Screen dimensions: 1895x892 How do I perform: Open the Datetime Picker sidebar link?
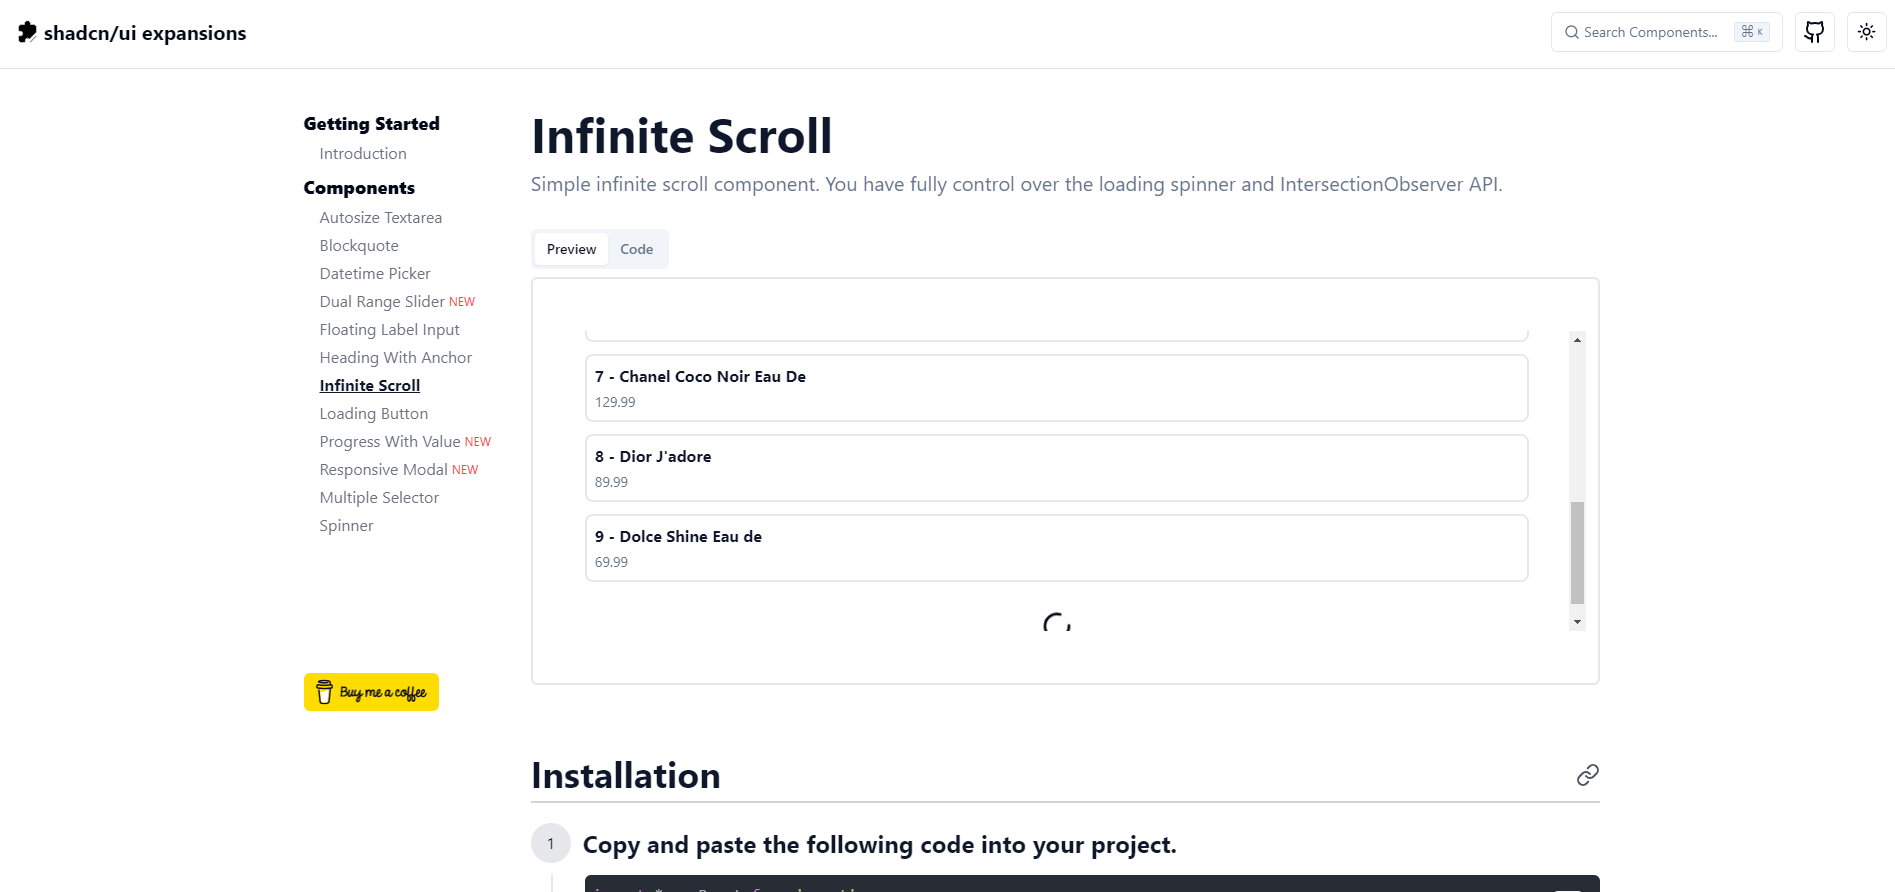pyautogui.click(x=375, y=274)
